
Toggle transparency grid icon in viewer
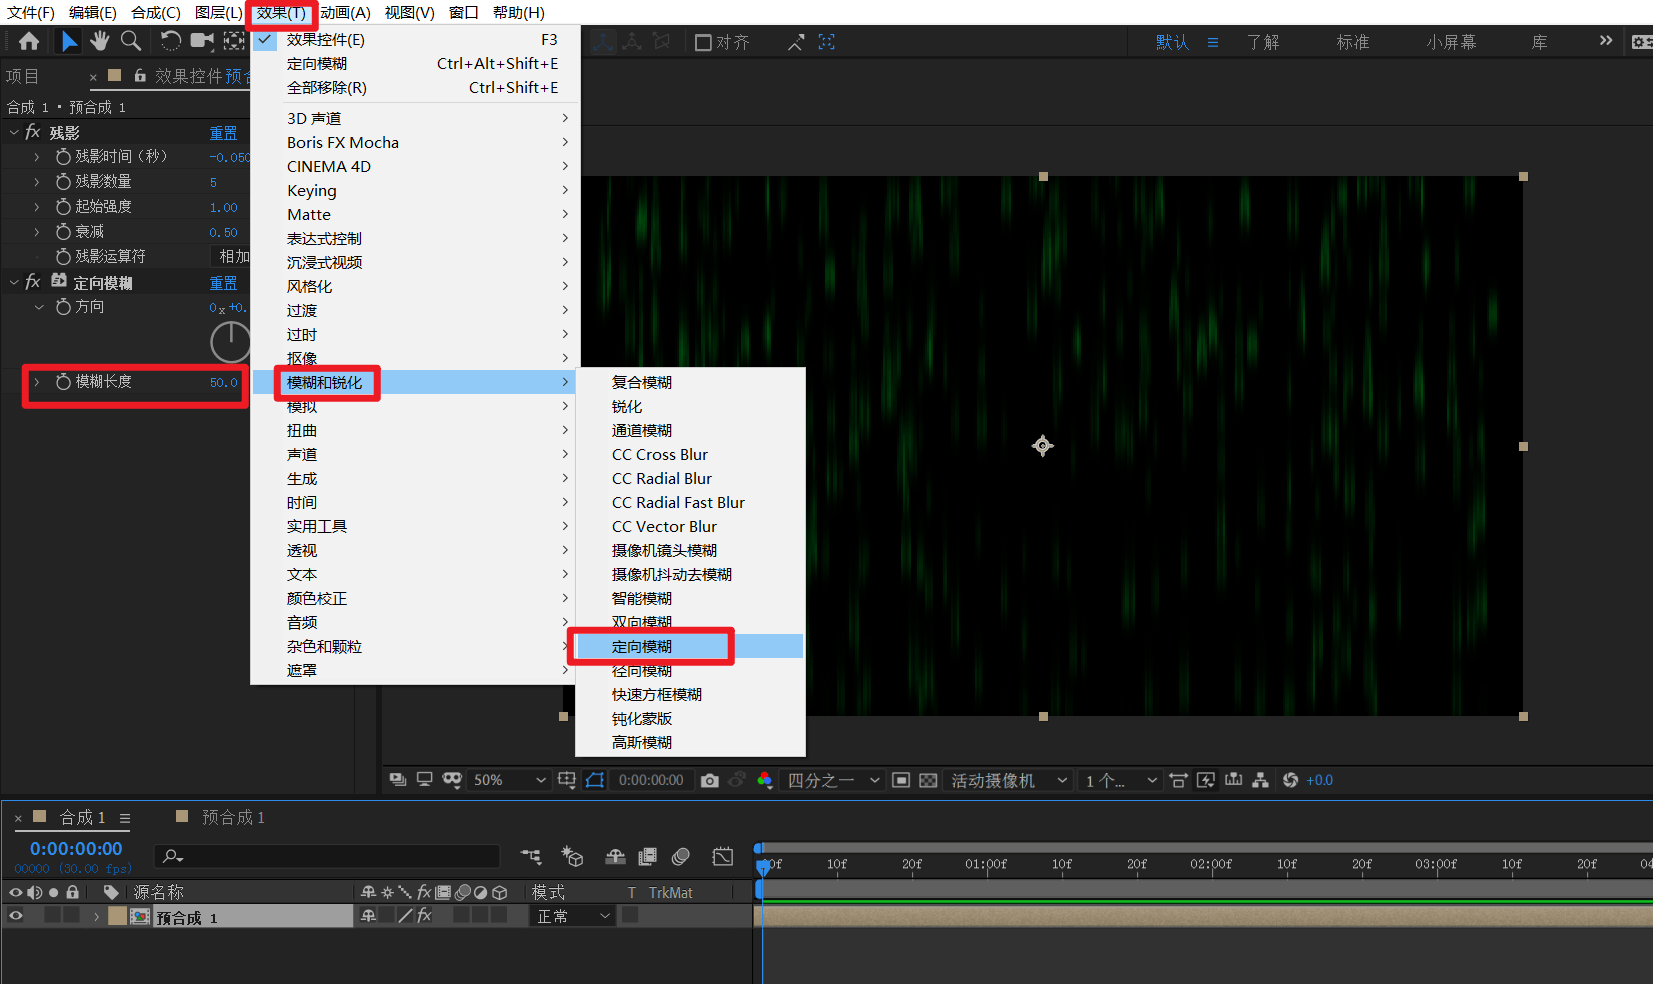point(928,780)
